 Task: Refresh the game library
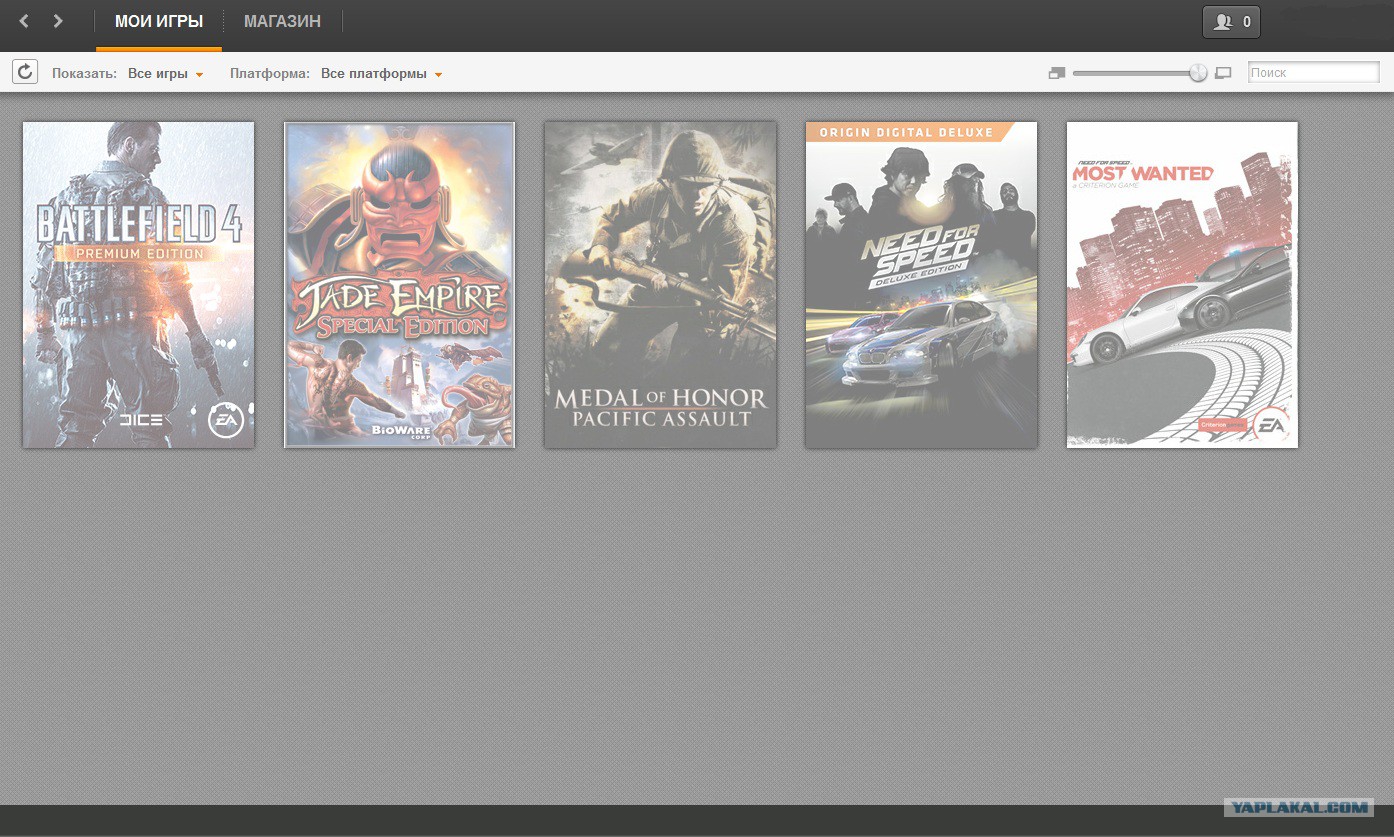click(x=25, y=72)
